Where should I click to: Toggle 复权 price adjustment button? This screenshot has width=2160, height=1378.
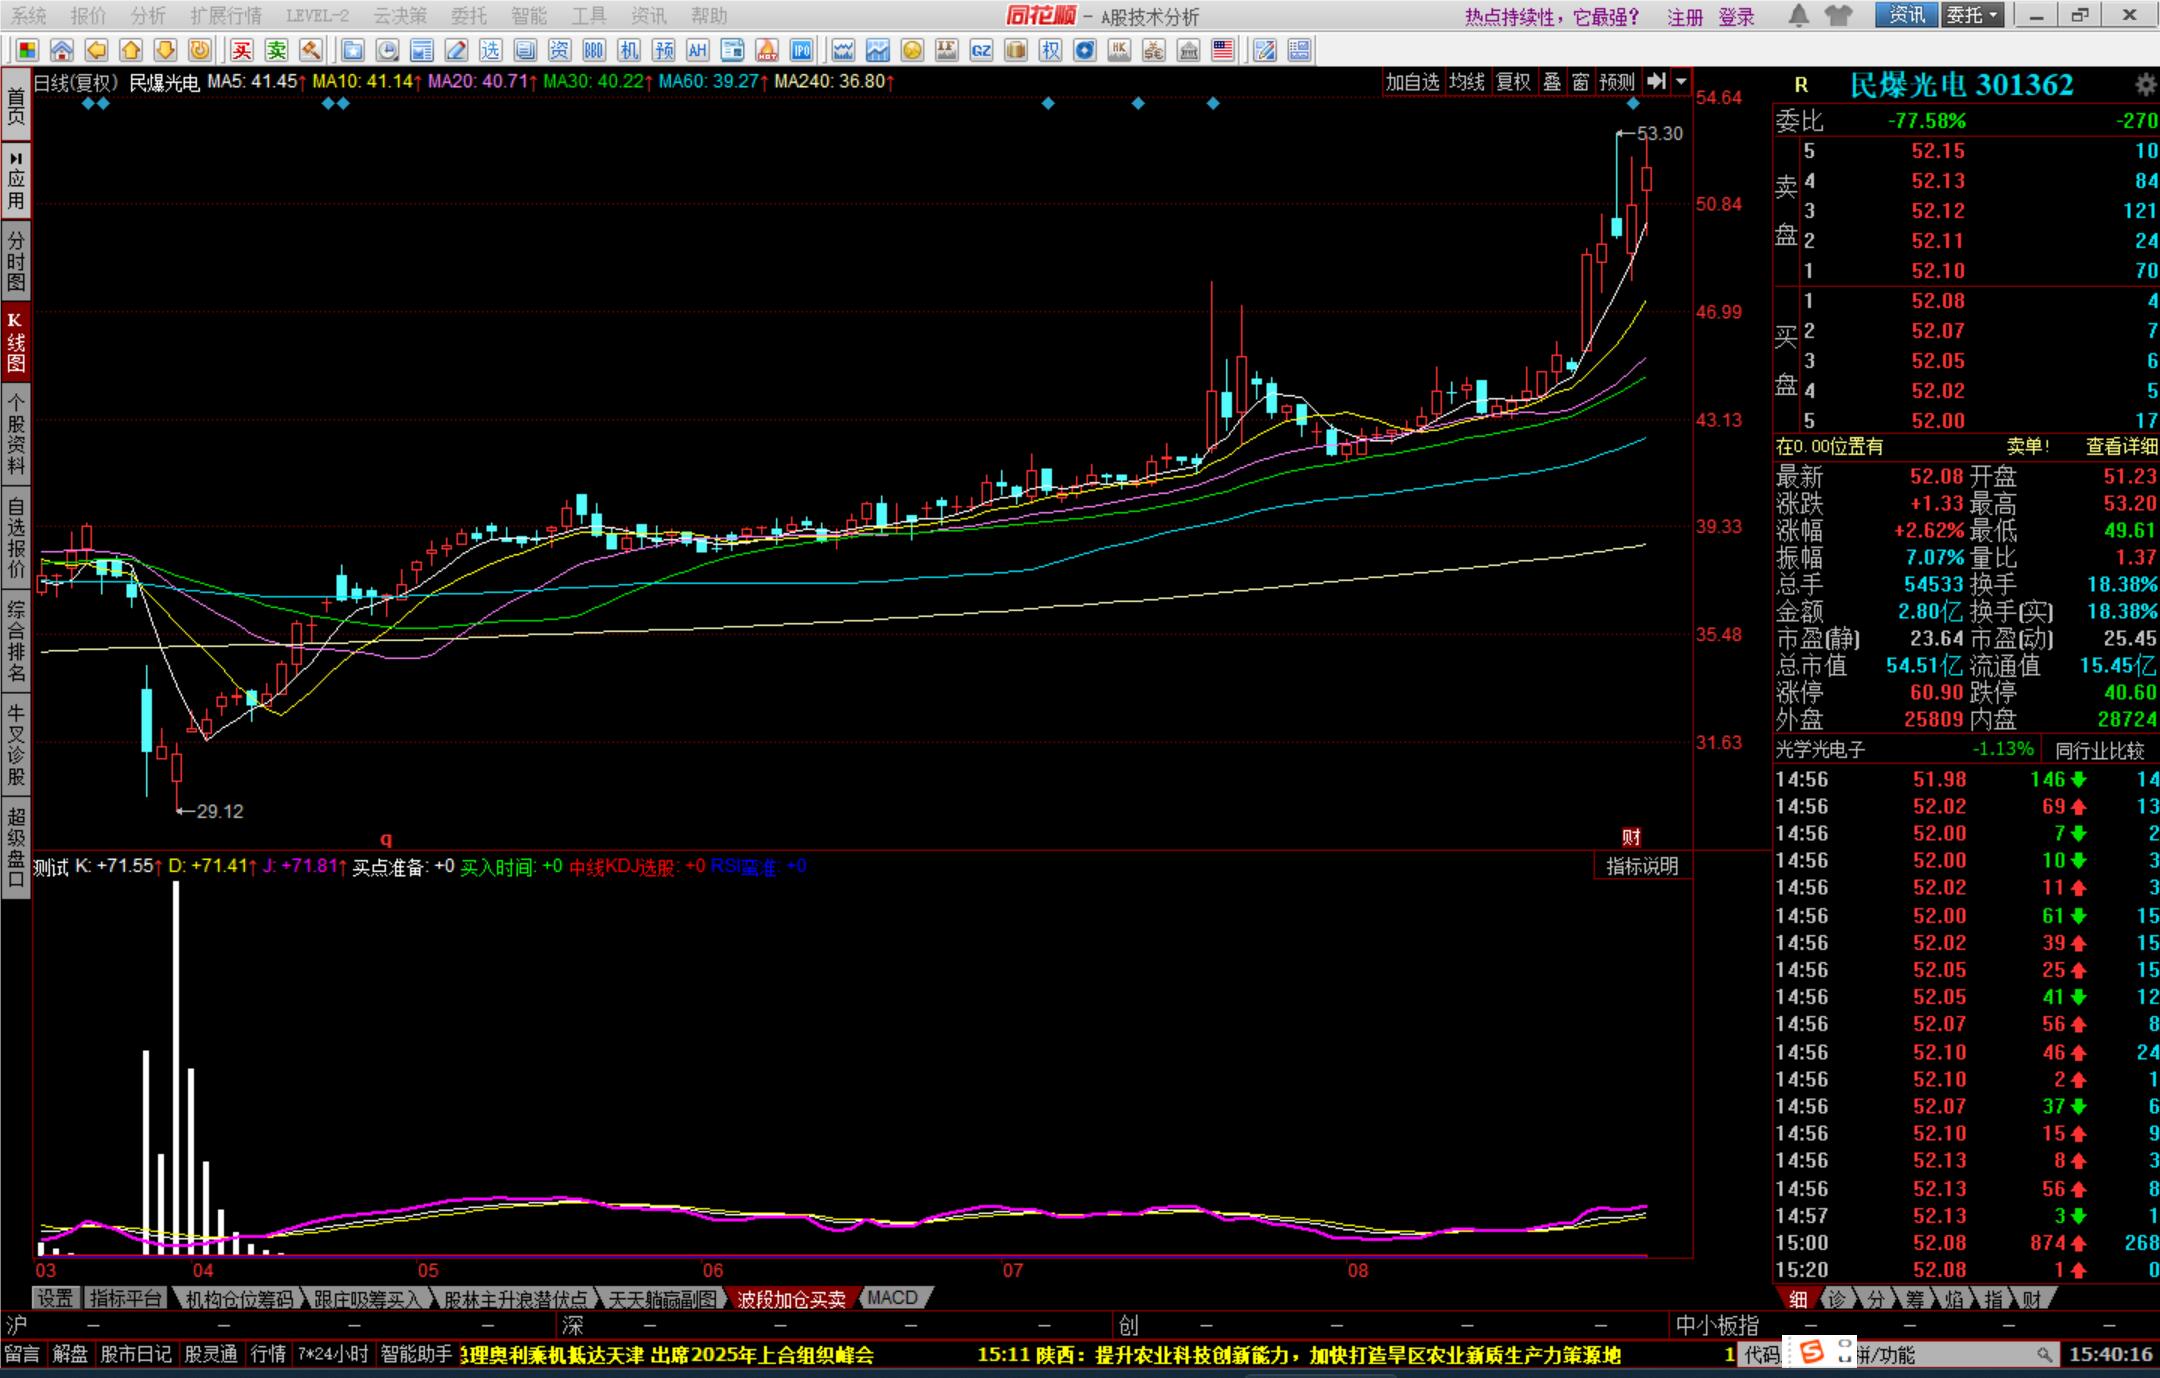coord(1513,82)
